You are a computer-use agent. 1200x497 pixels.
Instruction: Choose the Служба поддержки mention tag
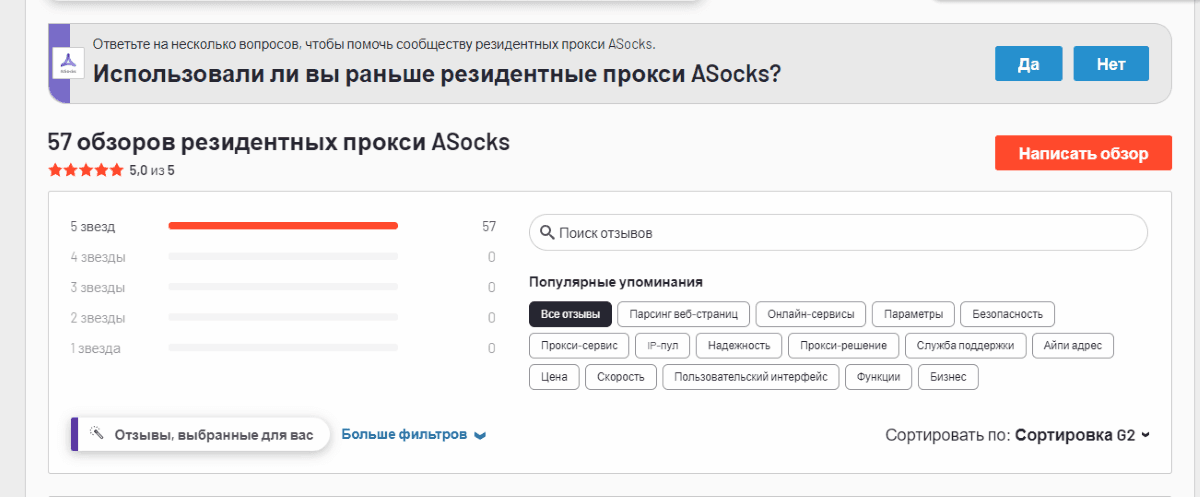tap(965, 345)
